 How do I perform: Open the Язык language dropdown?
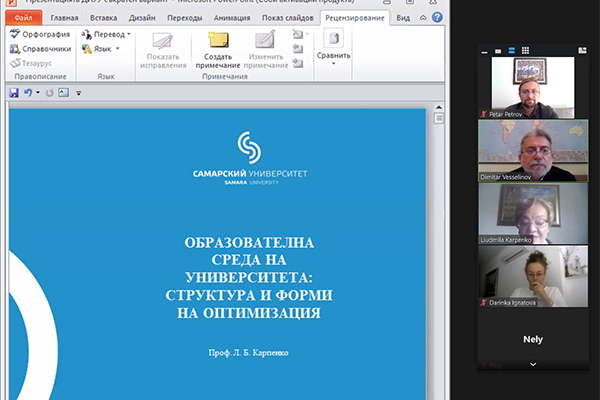[101, 49]
